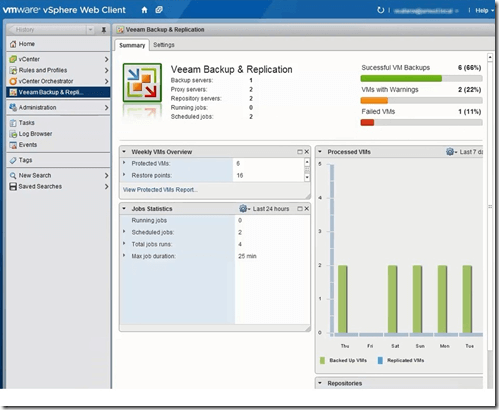Click the vCenter icon in navigator
Image resolution: width=499 pixels, height=410 pixels.
point(13,59)
